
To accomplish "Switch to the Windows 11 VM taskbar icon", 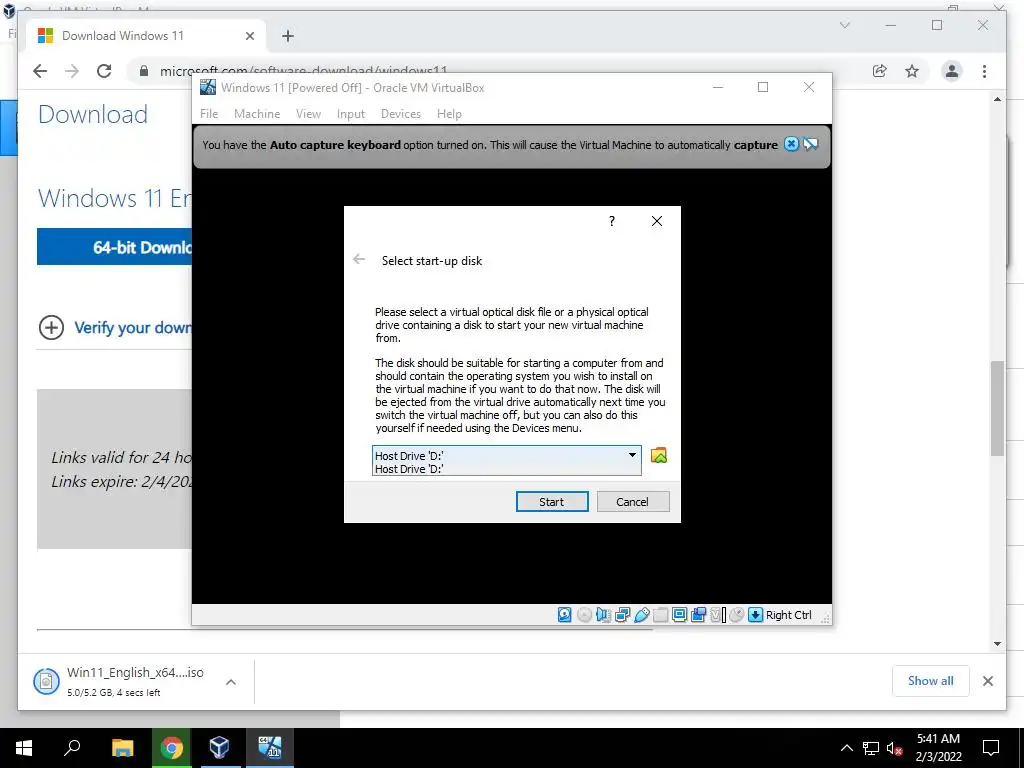I will click(269, 748).
